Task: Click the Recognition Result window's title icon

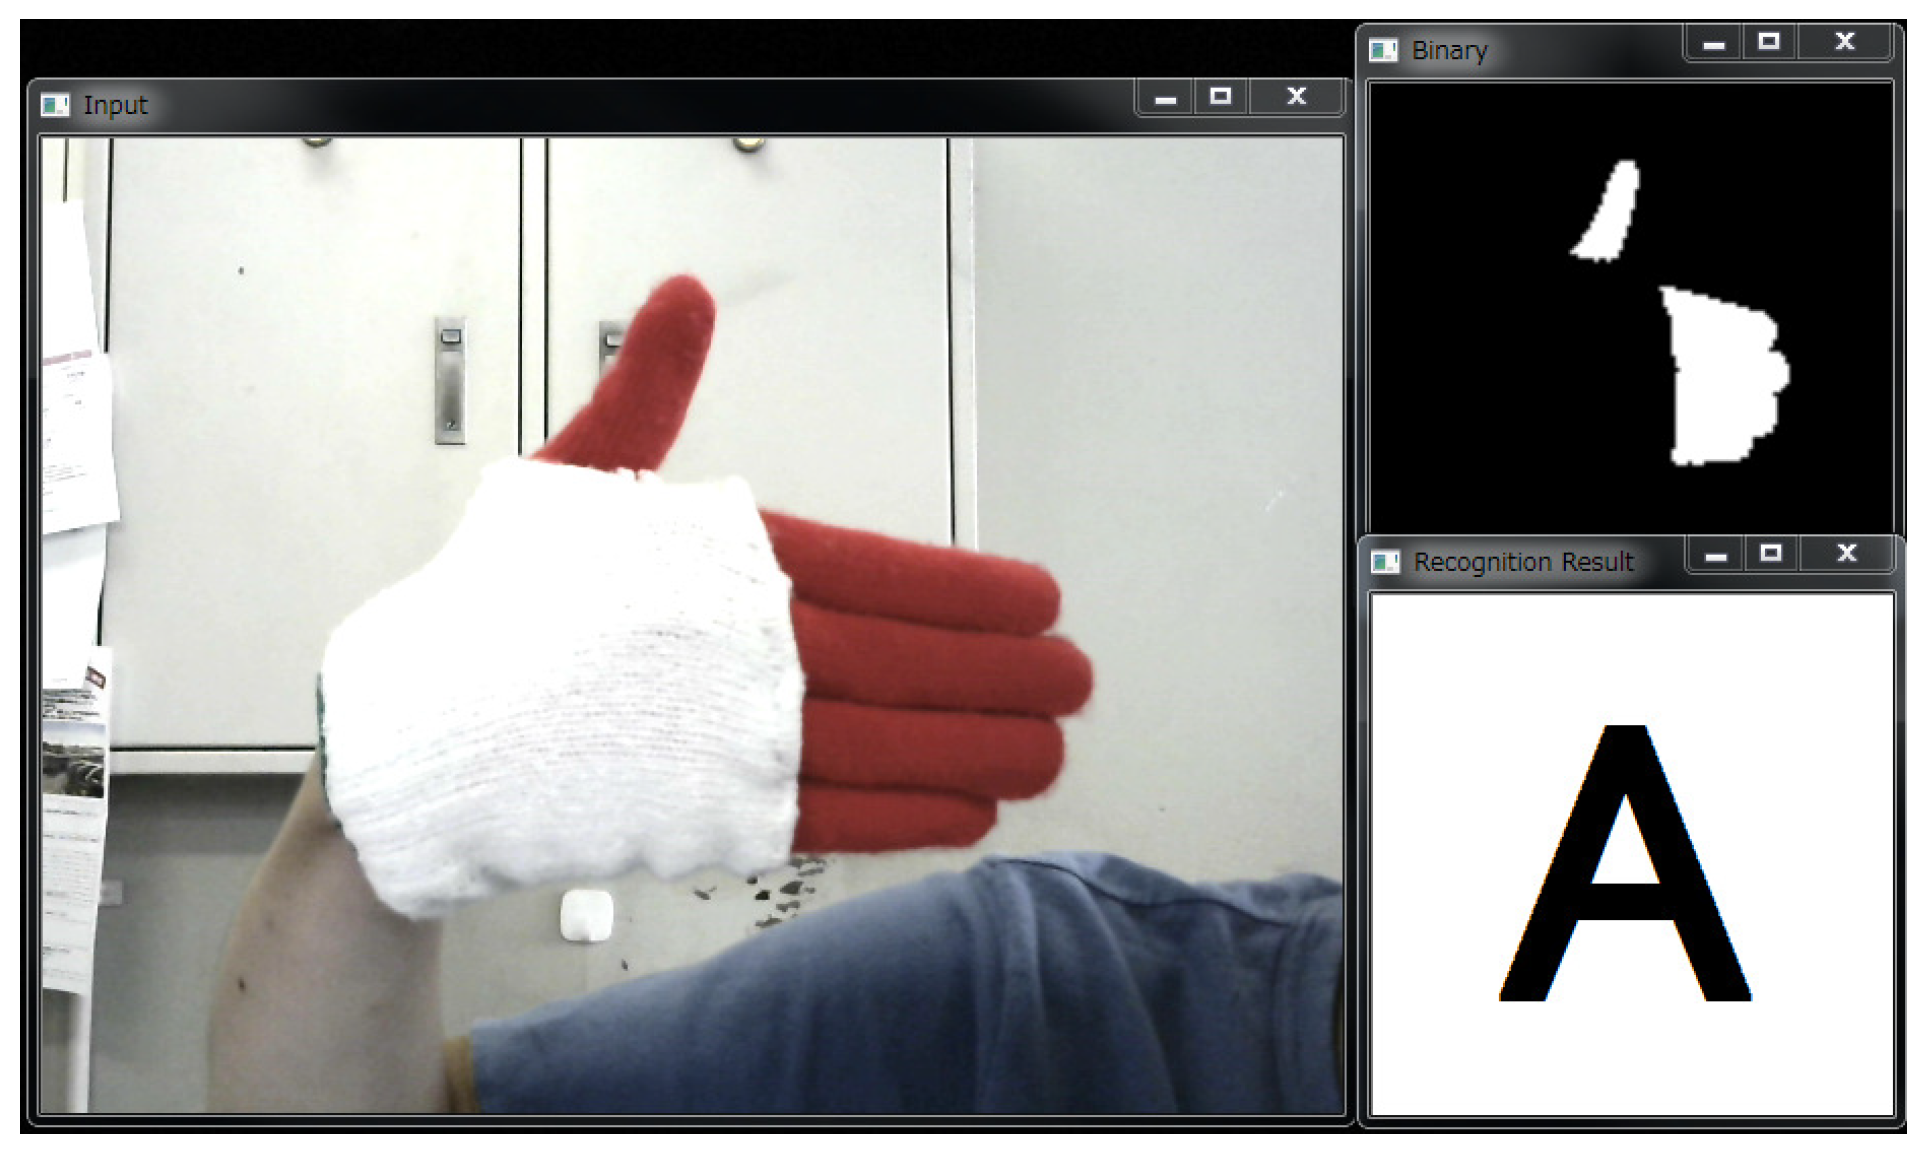Action: pos(1385,562)
